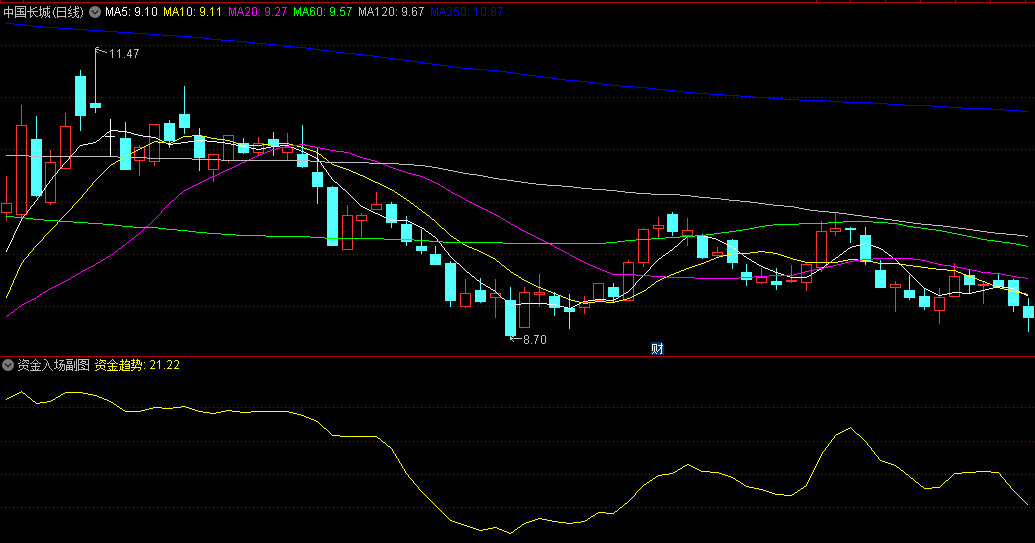Click the MA20: 9.27 label
Image resolution: width=1035 pixels, height=543 pixels.
coord(257,12)
